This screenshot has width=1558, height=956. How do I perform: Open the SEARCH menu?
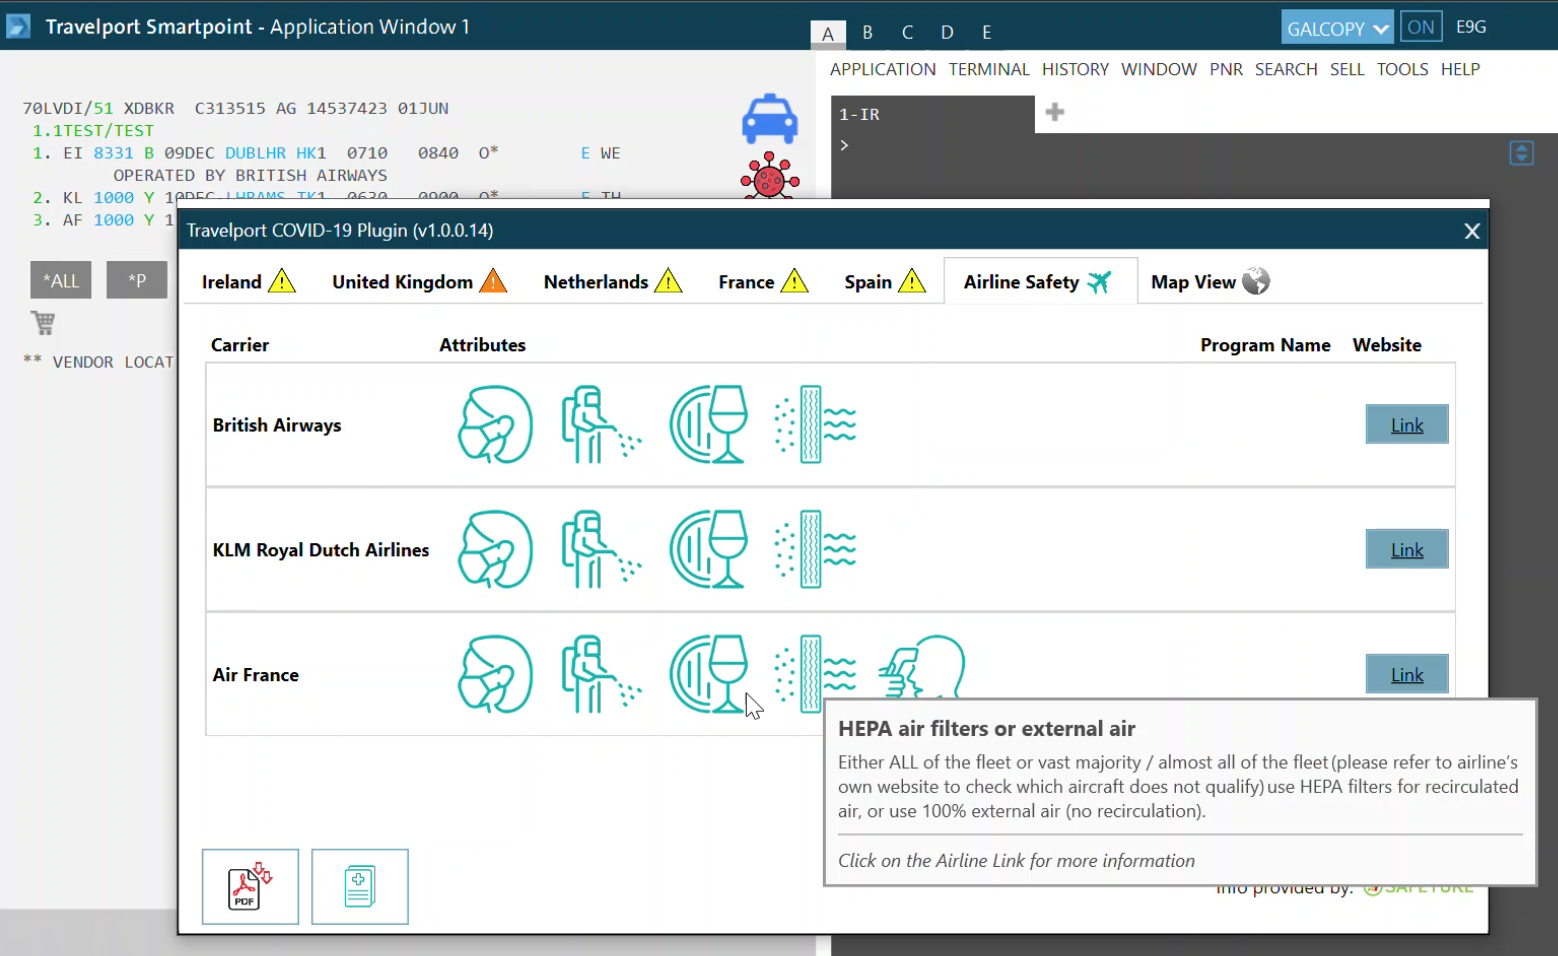pyautogui.click(x=1286, y=69)
